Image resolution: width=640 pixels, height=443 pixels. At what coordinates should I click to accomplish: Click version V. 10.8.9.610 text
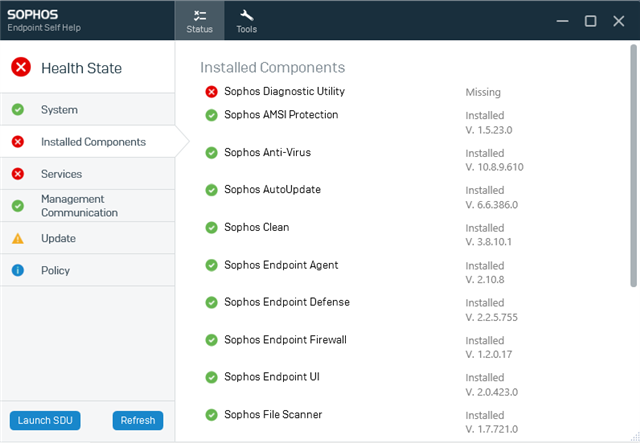[494, 167]
